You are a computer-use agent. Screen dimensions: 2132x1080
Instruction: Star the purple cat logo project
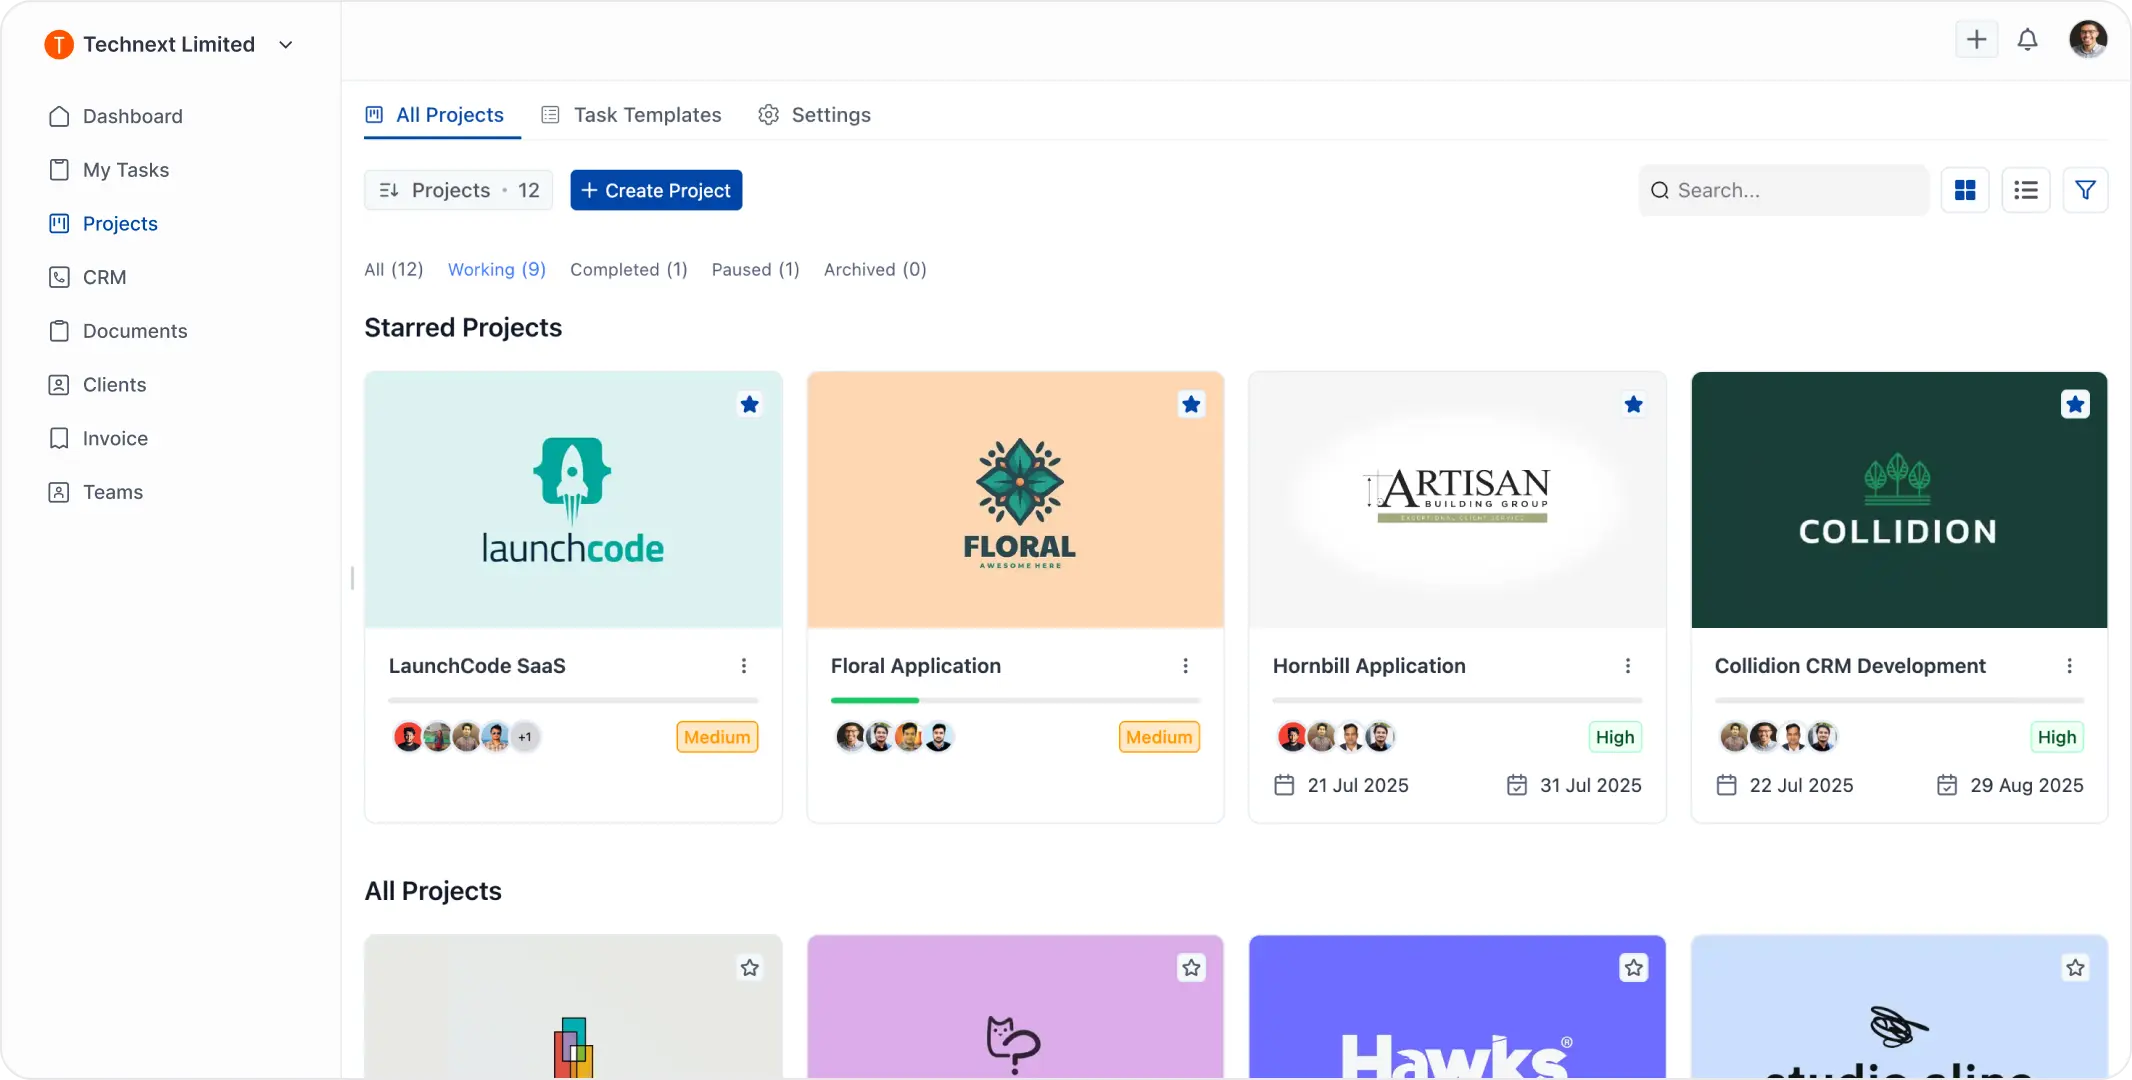[1191, 967]
